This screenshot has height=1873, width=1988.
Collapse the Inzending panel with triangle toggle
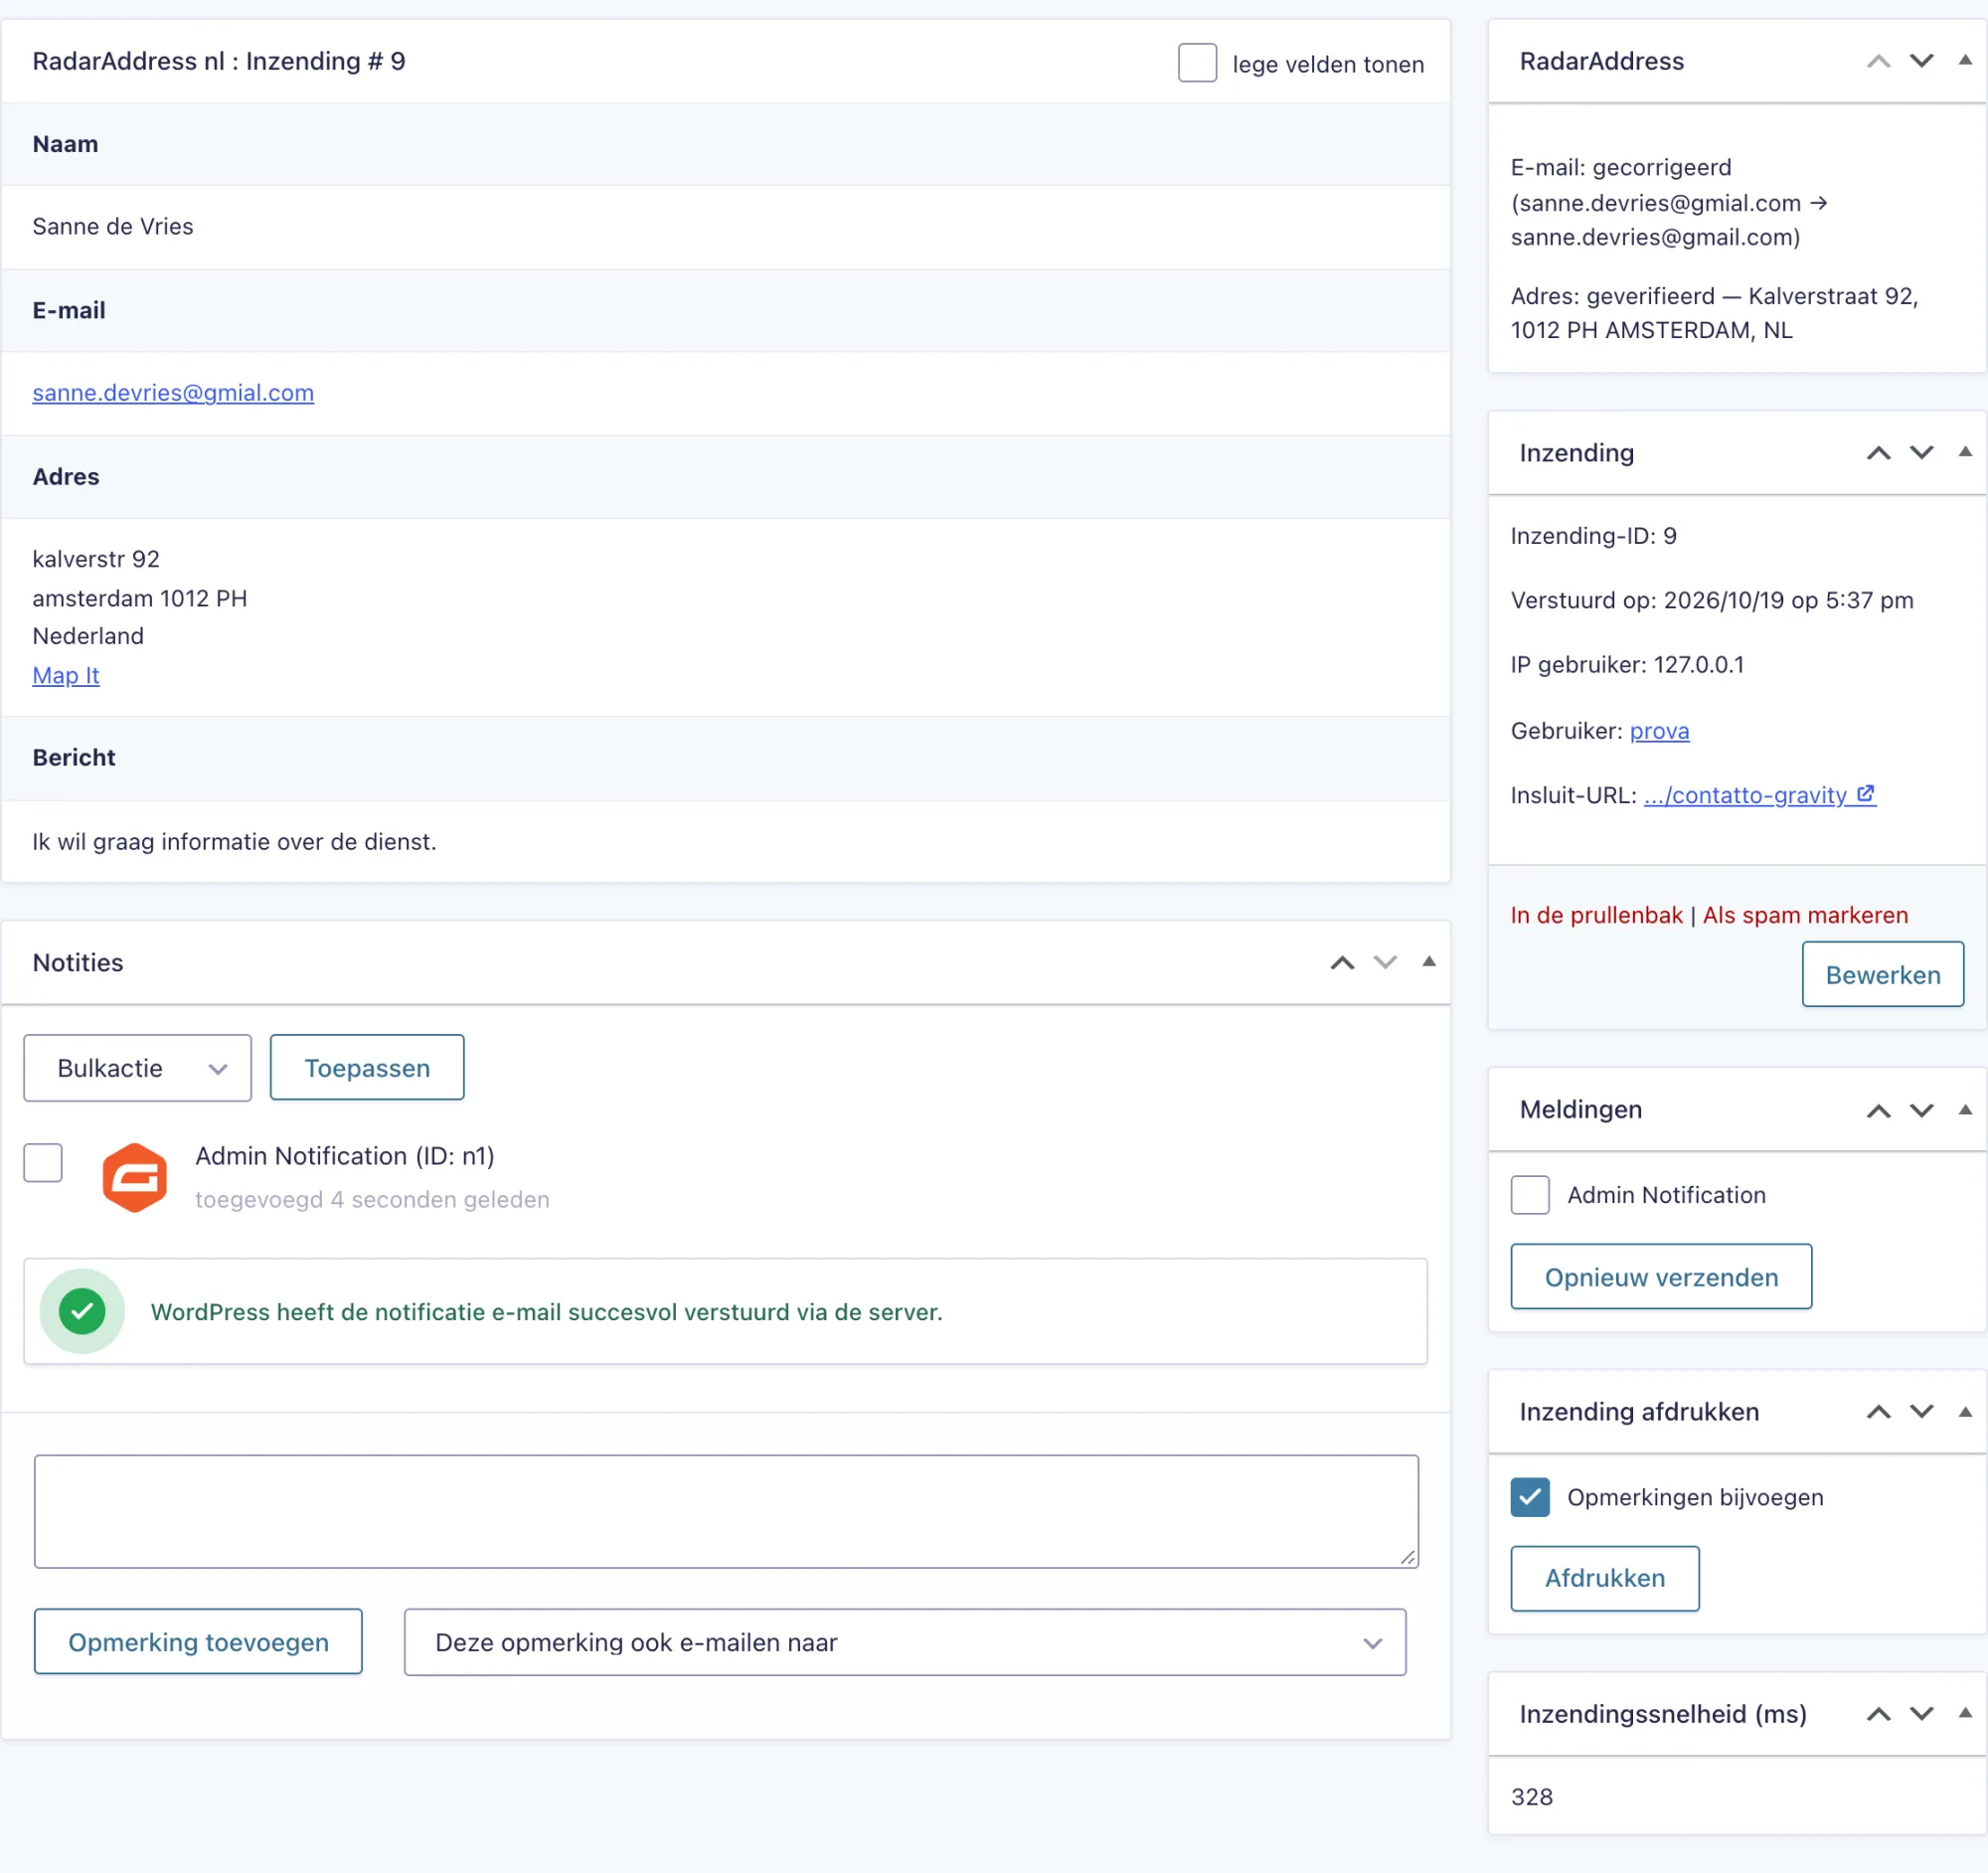click(x=1964, y=453)
